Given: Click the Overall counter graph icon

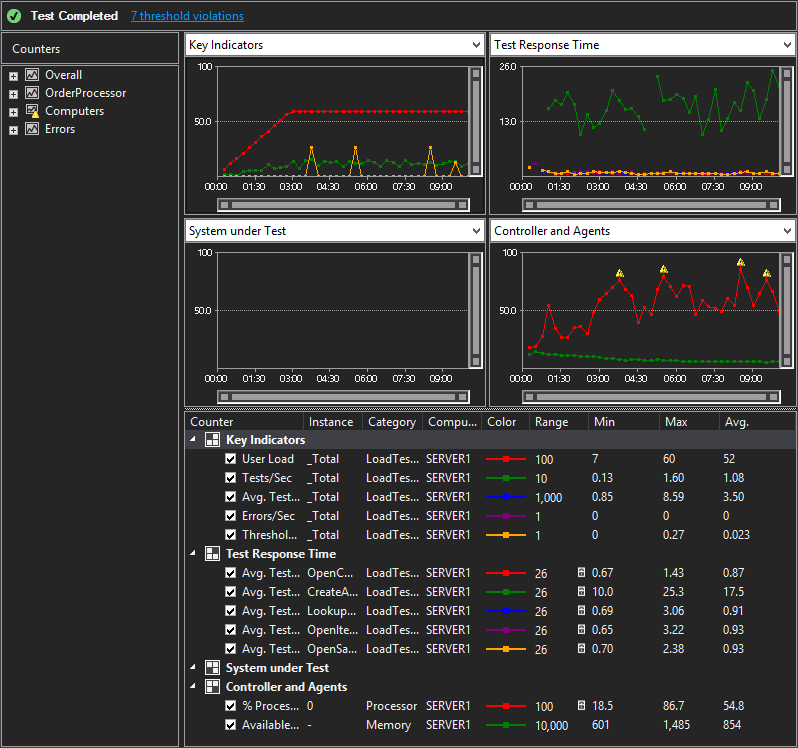Looking at the screenshot, I should [x=32, y=75].
